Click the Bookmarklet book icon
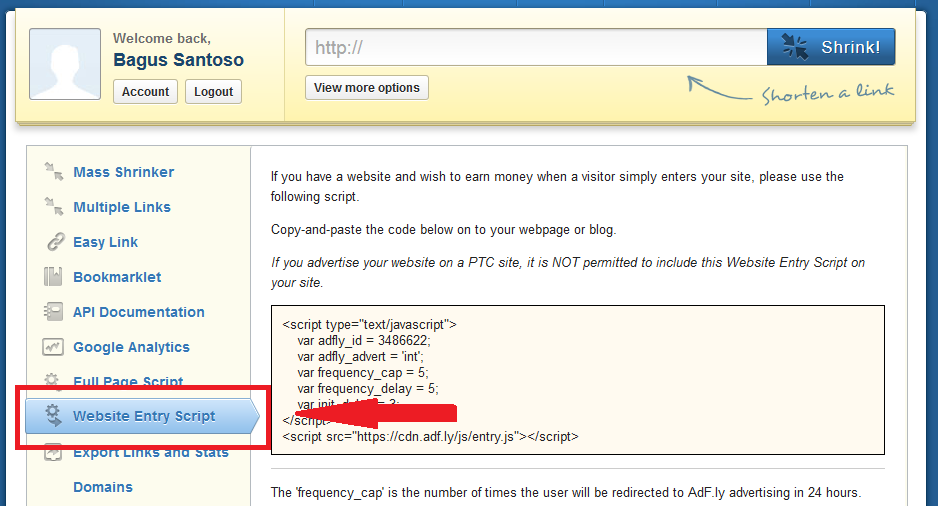 [53, 276]
